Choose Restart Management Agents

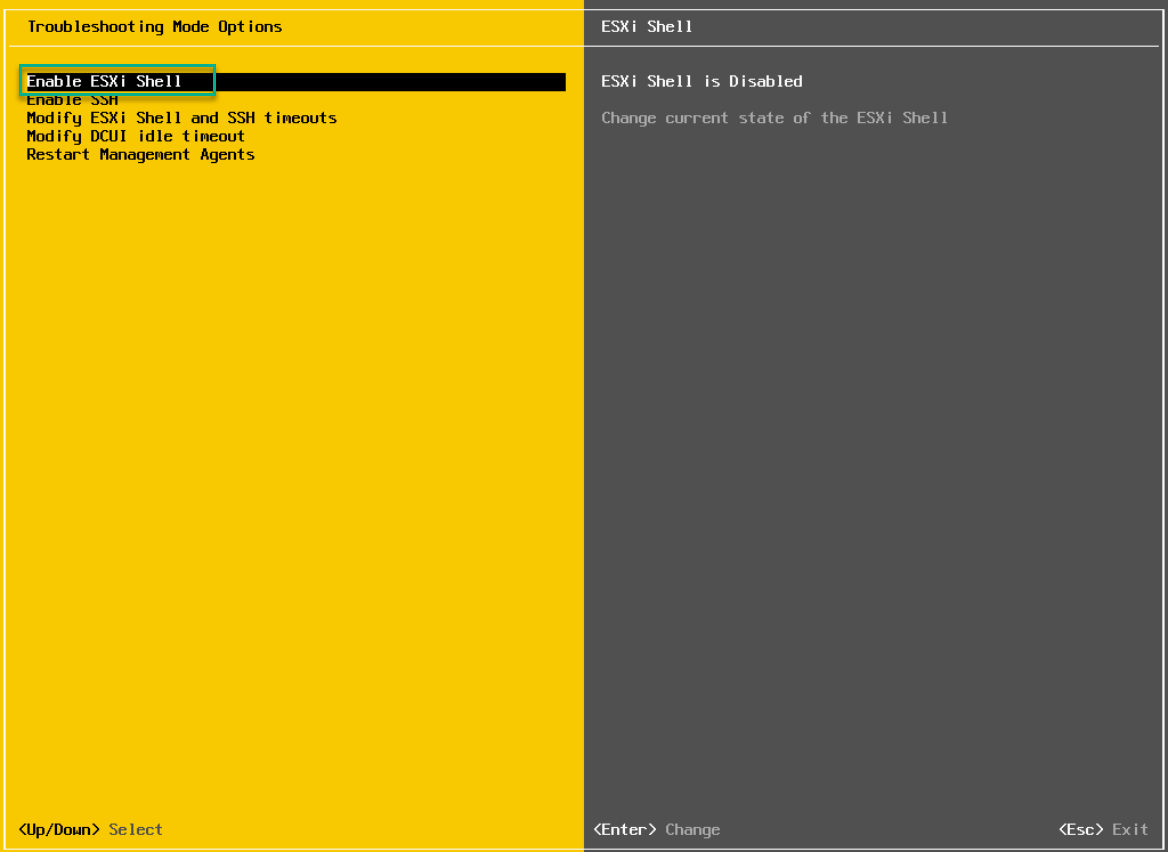pos(140,154)
